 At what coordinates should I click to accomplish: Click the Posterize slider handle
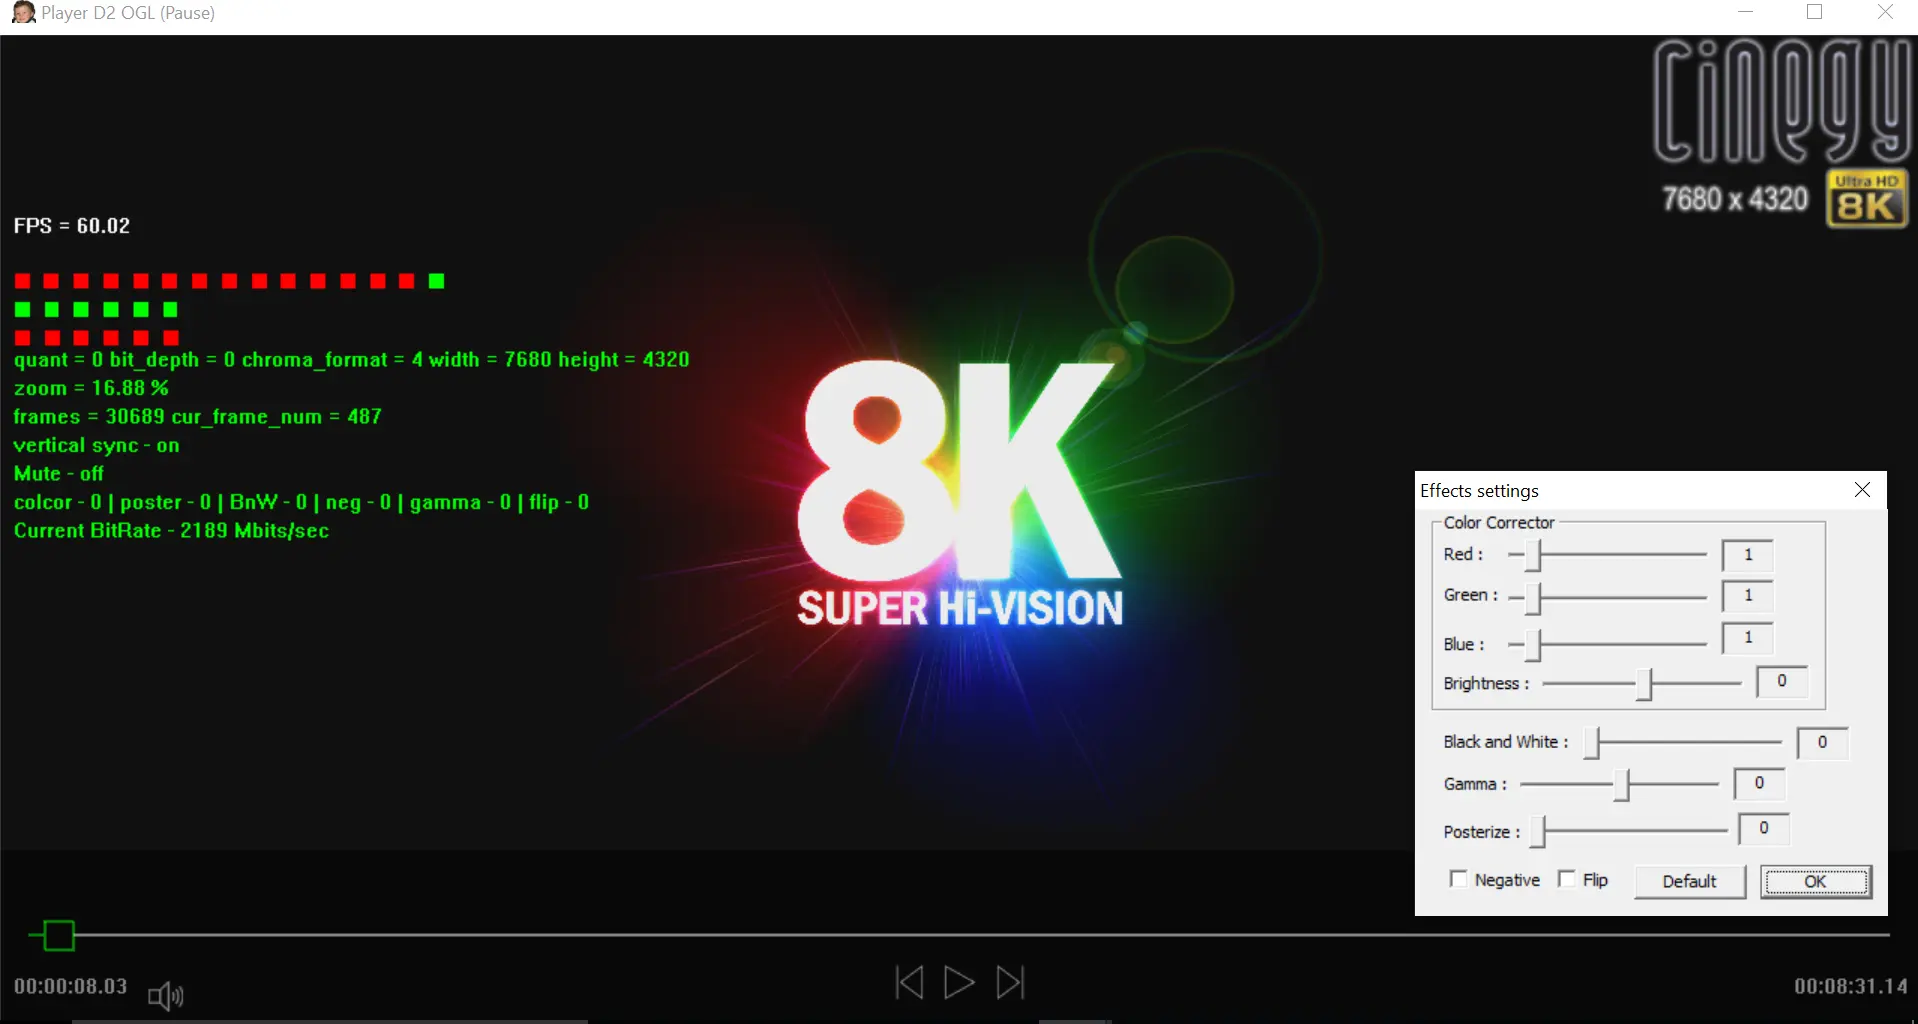tap(1539, 831)
